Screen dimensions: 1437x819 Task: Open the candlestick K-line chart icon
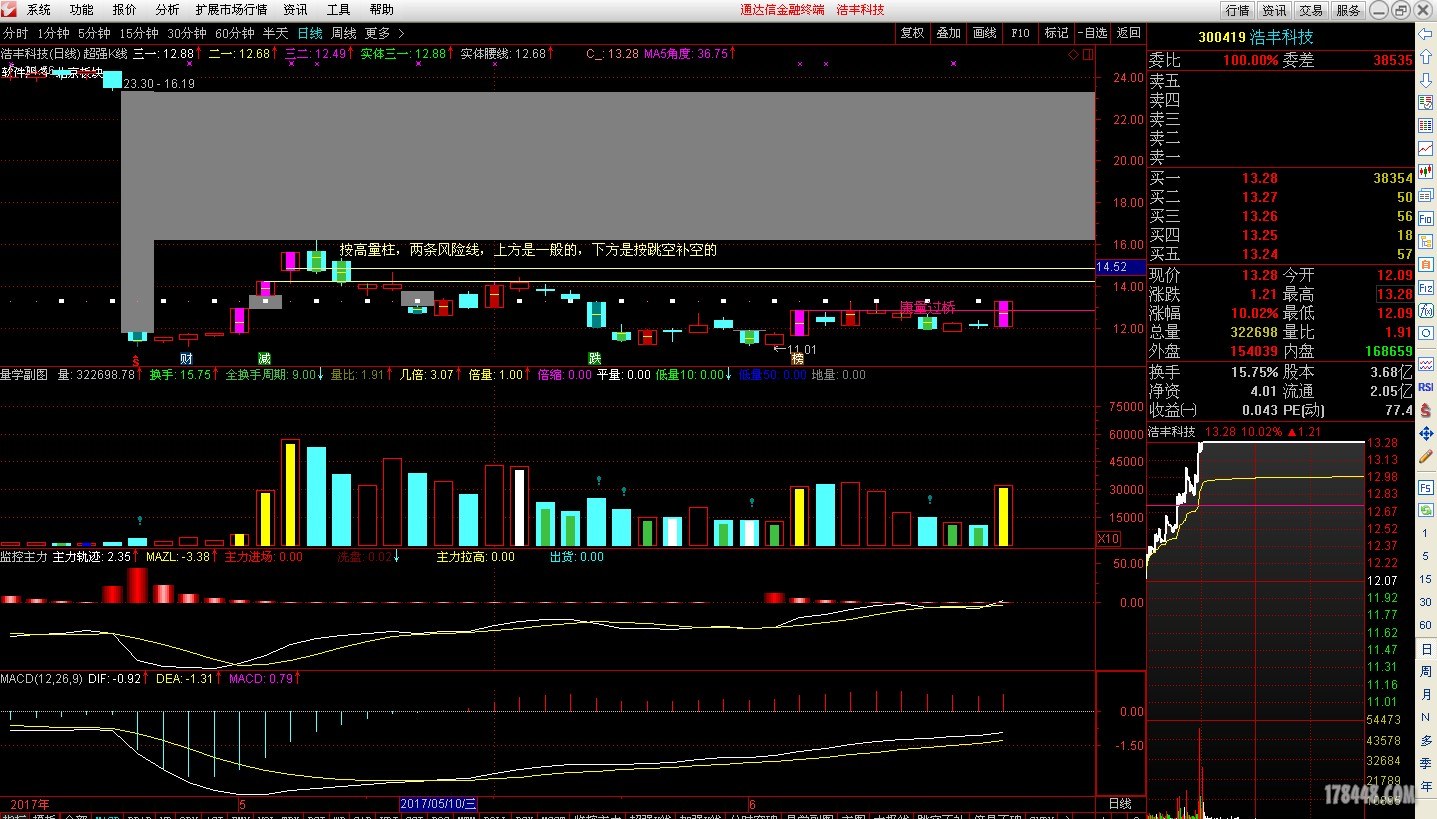[1426, 170]
